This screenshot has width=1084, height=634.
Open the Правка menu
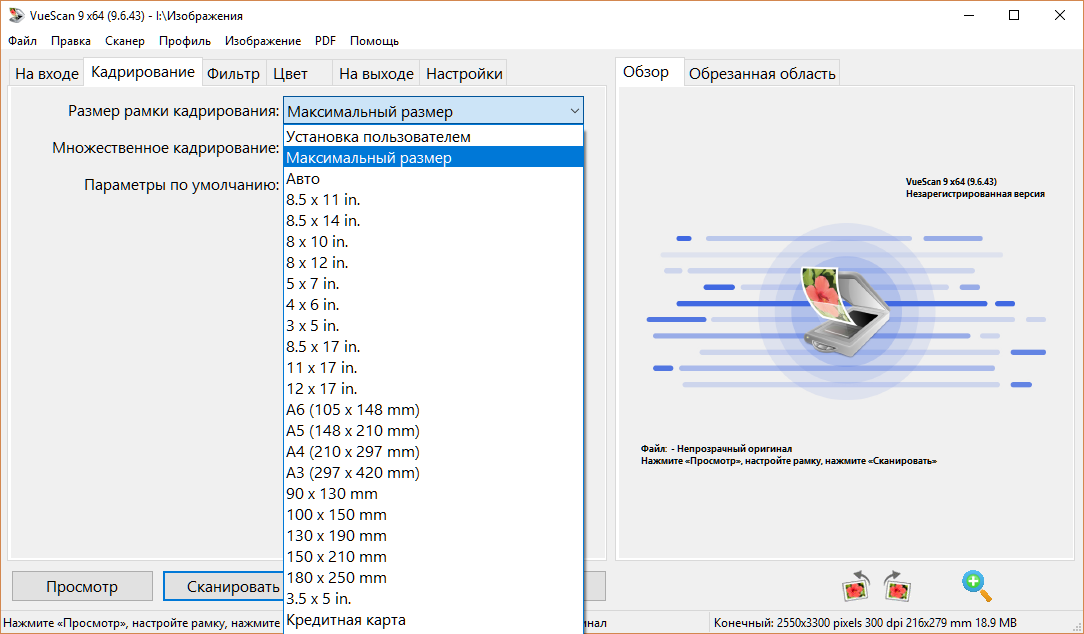[x=71, y=41]
